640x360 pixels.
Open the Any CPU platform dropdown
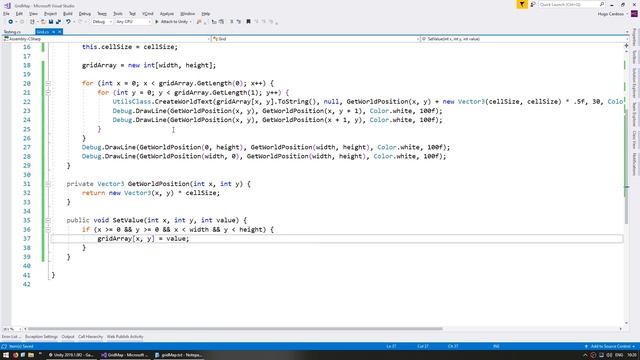click(133, 22)
